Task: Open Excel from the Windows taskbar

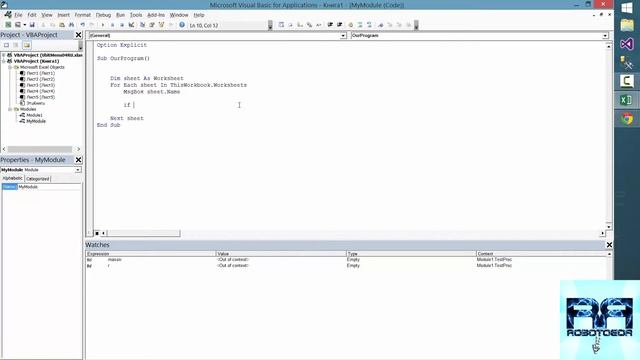Action: point(627,100)
